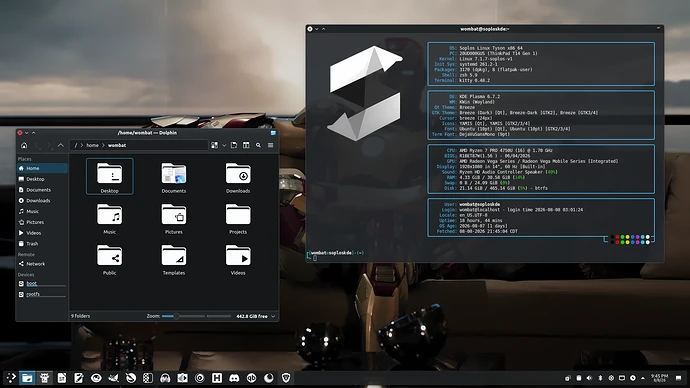Open Dolphin window menu icon in titlebar
690x388 pixels.
click(x=273, y=133)
